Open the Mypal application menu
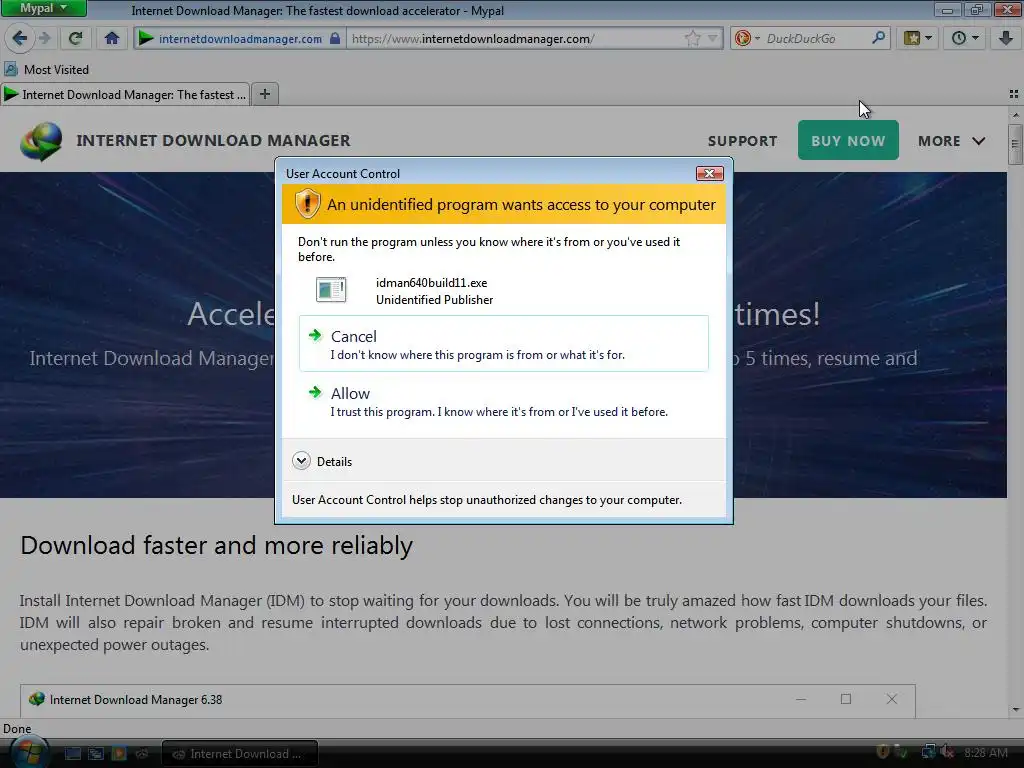Image resolution: width=1024 pixels, height=768 pixels. coord(43,8)
